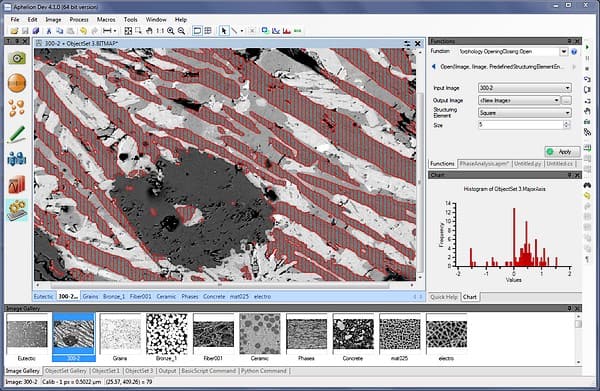Click the Zoom in magnifier icon
600x391 pixels.
click(x=171, y=31)
